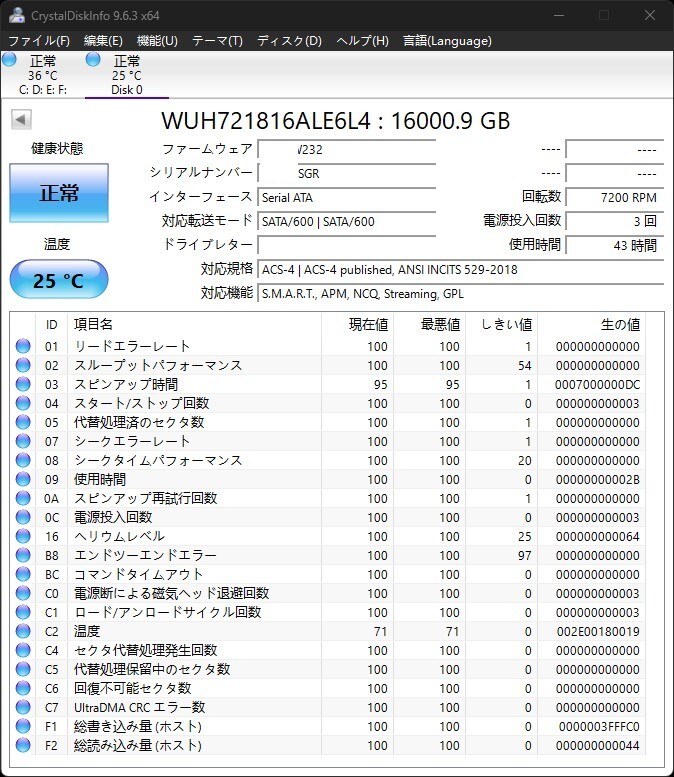Open the ディスク(D) menu
Viewport: 674px width, 777px height.
[x=289, y=41]
